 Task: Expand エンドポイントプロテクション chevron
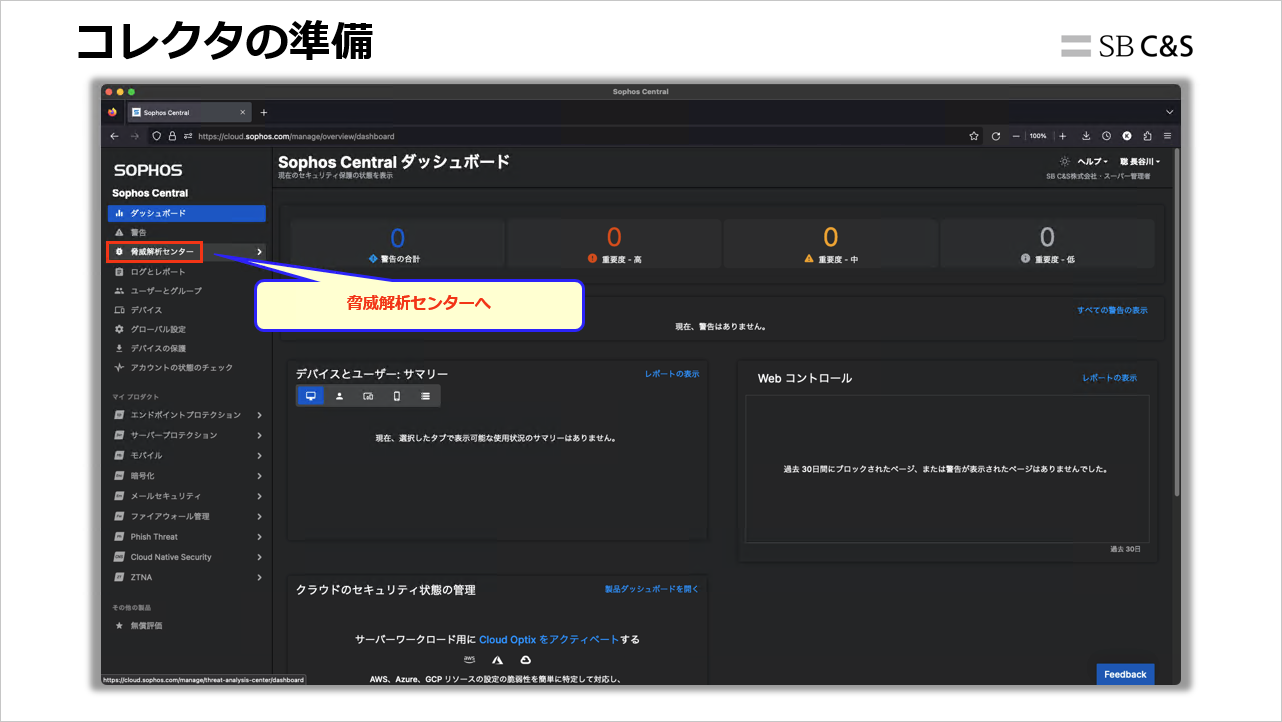point(259,415)
